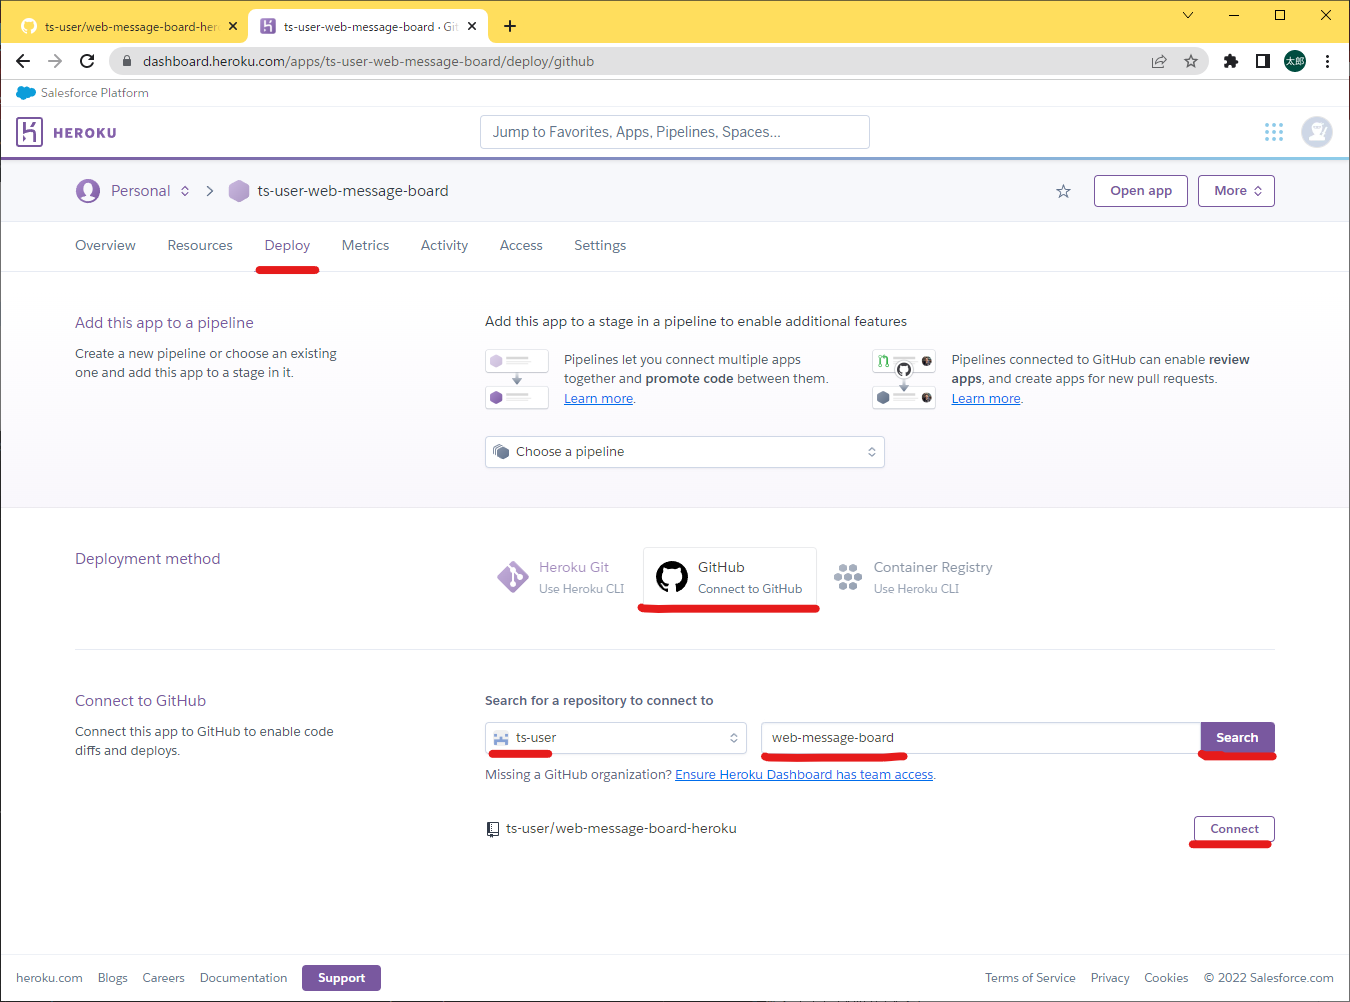Viewport: 1350px width, 1002px height.
Task: Click the repository name search field
Action: (x=981, y=738)
